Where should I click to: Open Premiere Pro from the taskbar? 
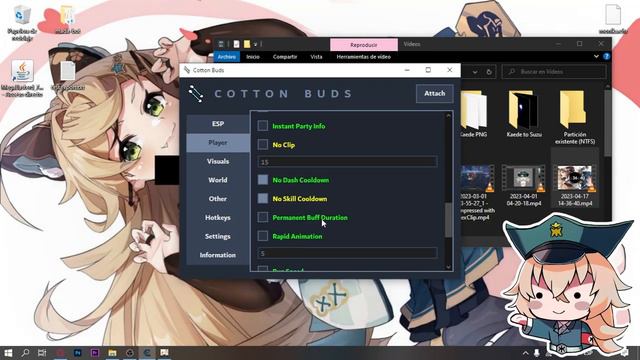click(x=95, y=353)
